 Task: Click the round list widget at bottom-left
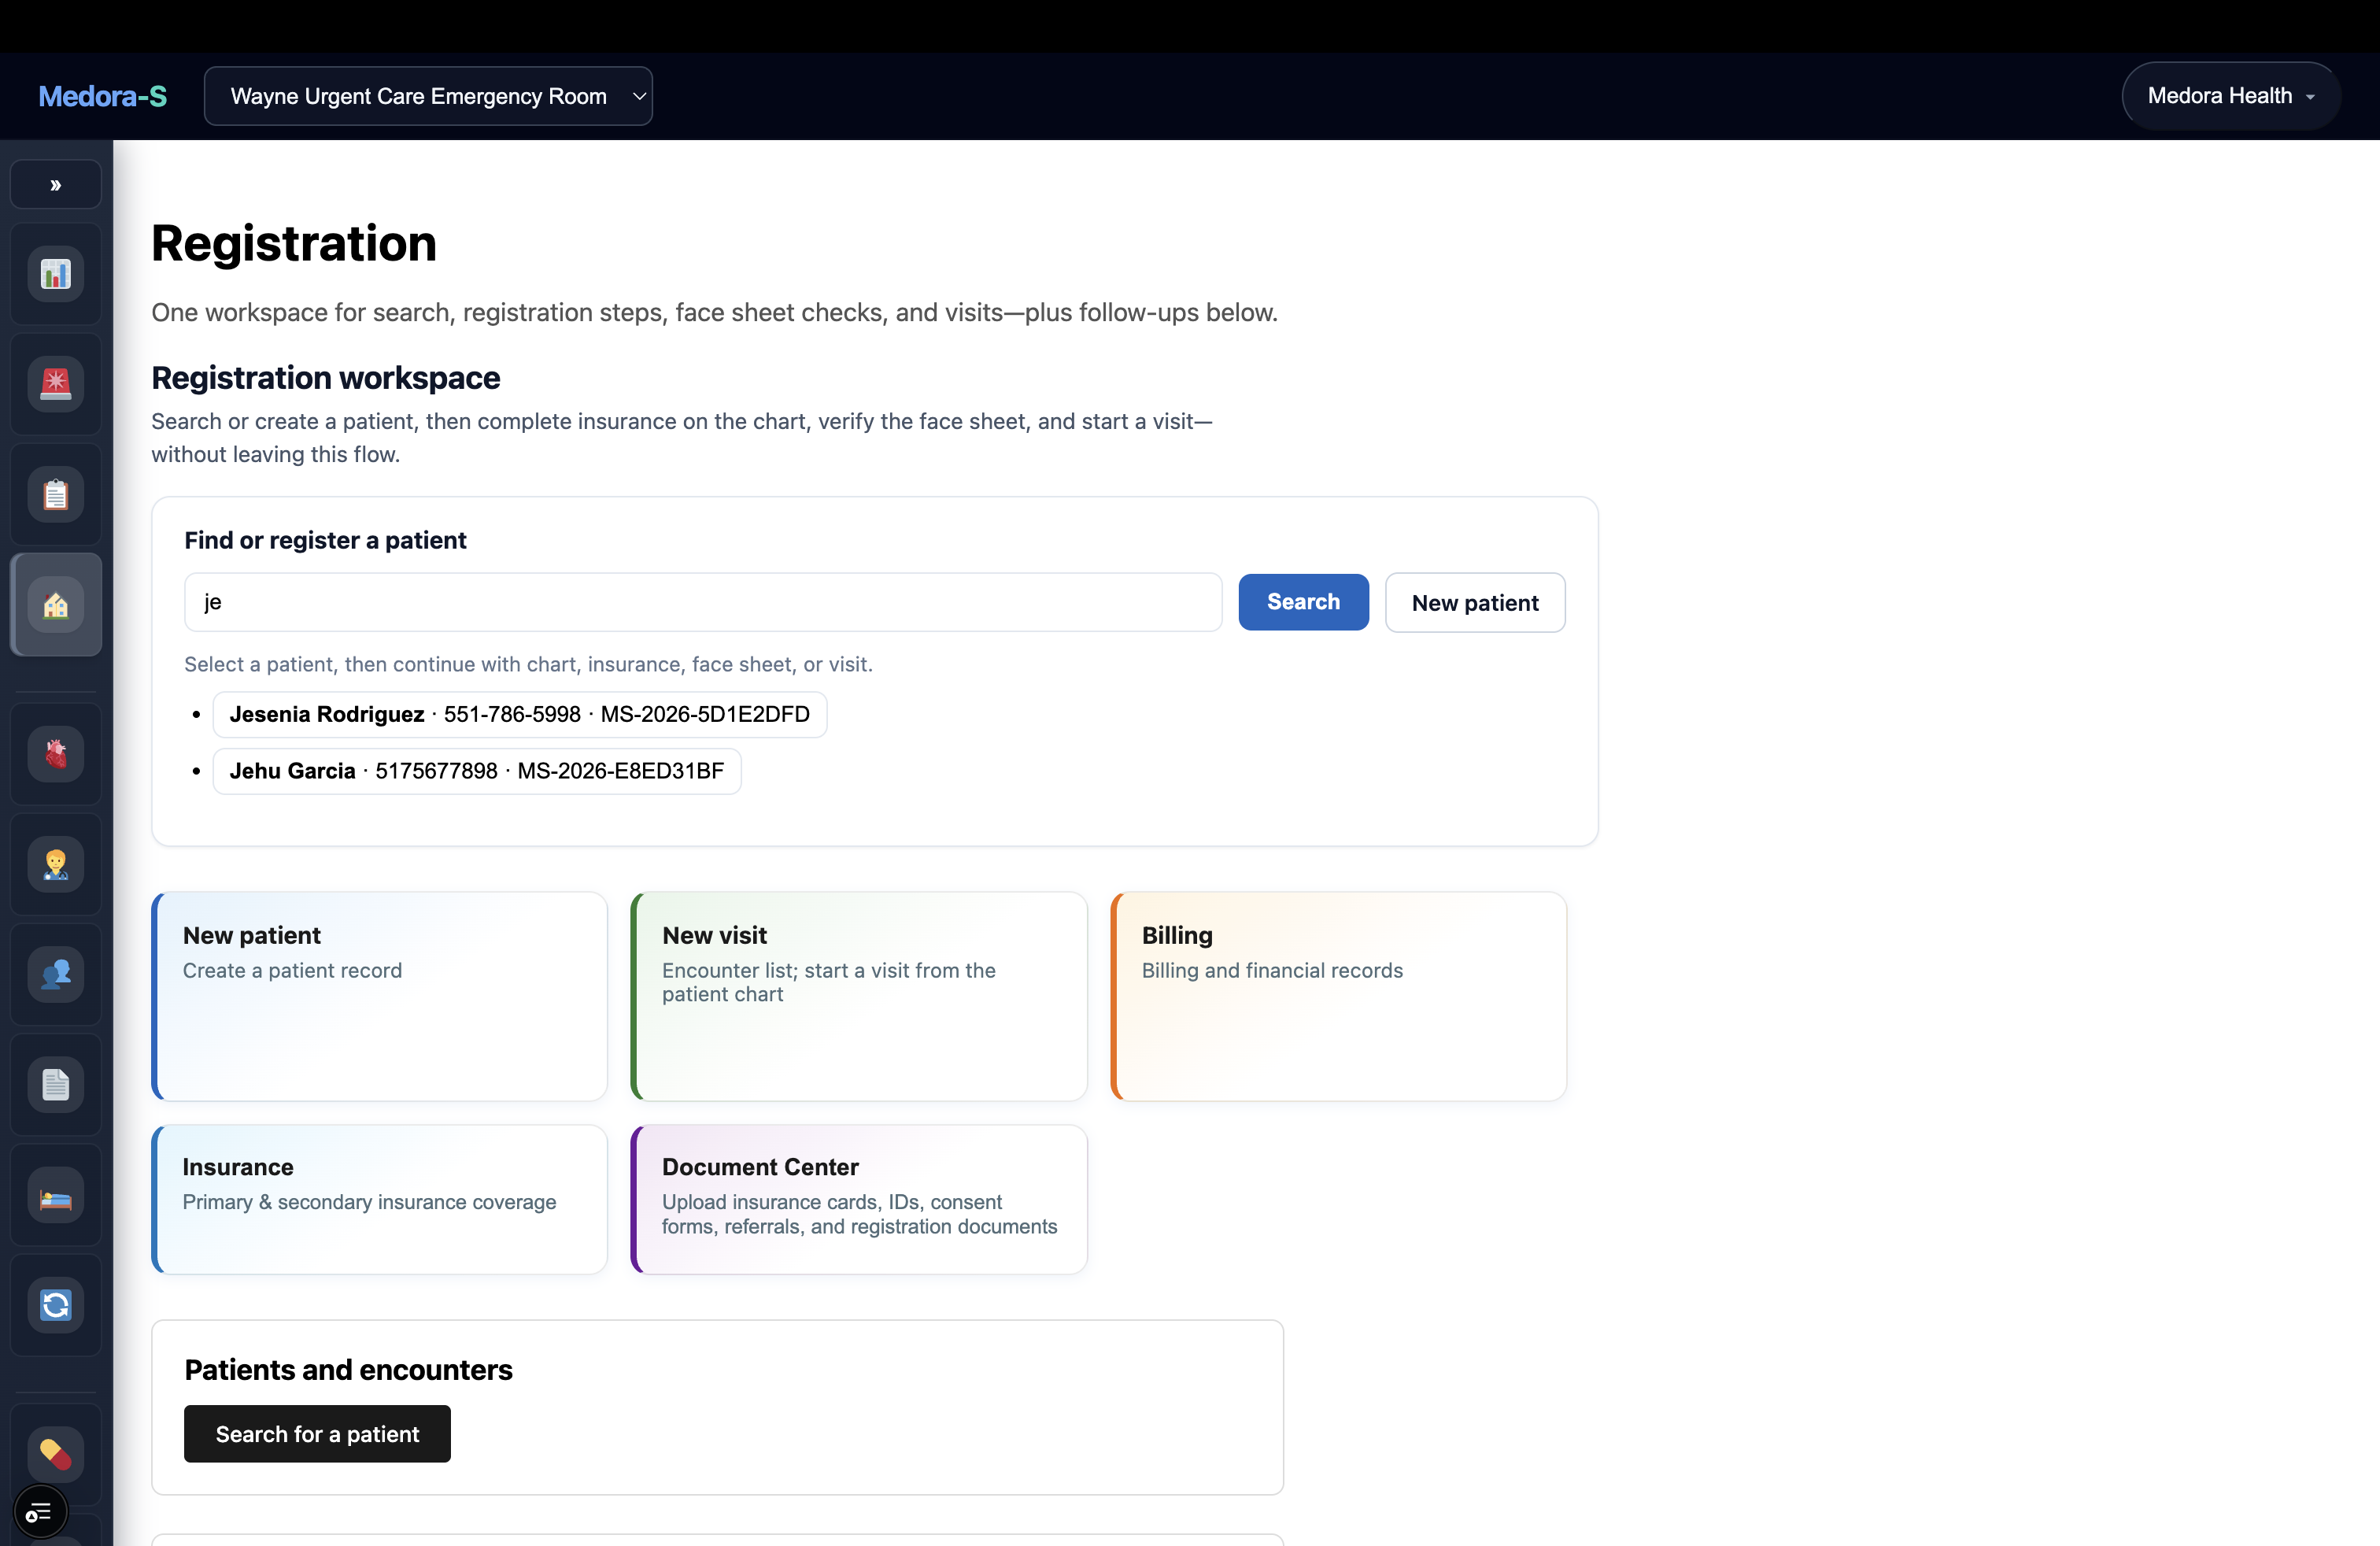point(39,1512)
